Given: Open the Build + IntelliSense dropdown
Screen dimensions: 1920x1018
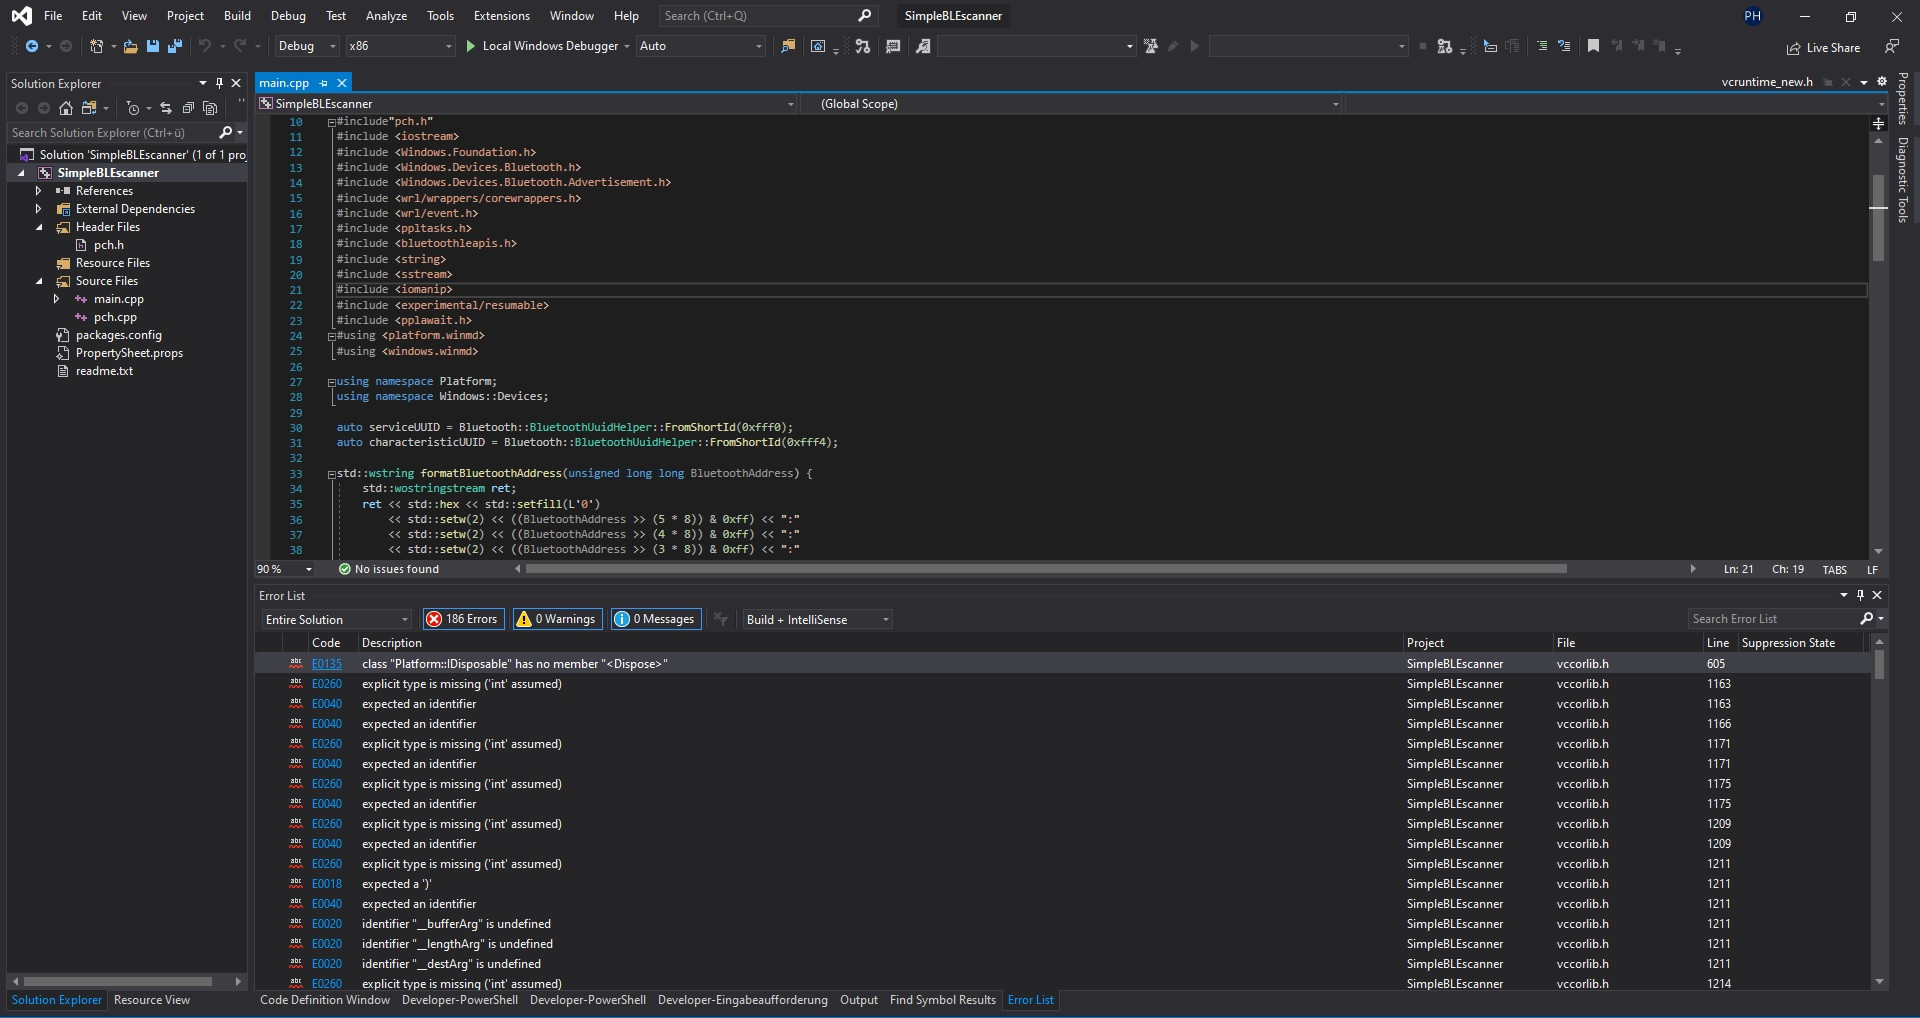Looking at the screenshot, I should click(817, 620).
